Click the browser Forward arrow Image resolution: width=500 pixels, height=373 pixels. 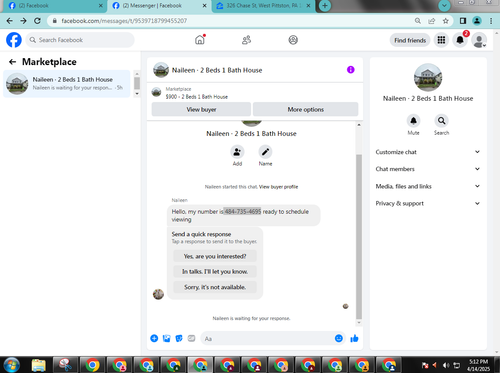pos(23,21)
